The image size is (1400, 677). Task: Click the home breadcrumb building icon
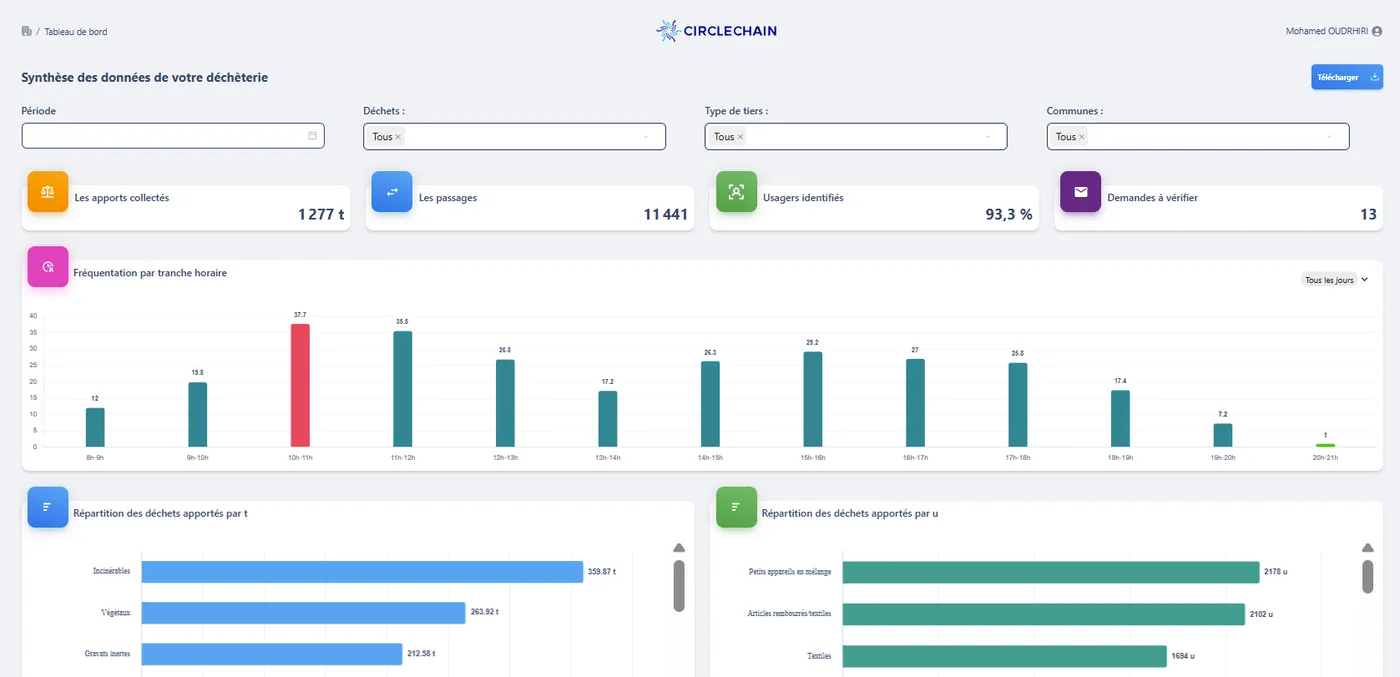(x=26, y=31)
